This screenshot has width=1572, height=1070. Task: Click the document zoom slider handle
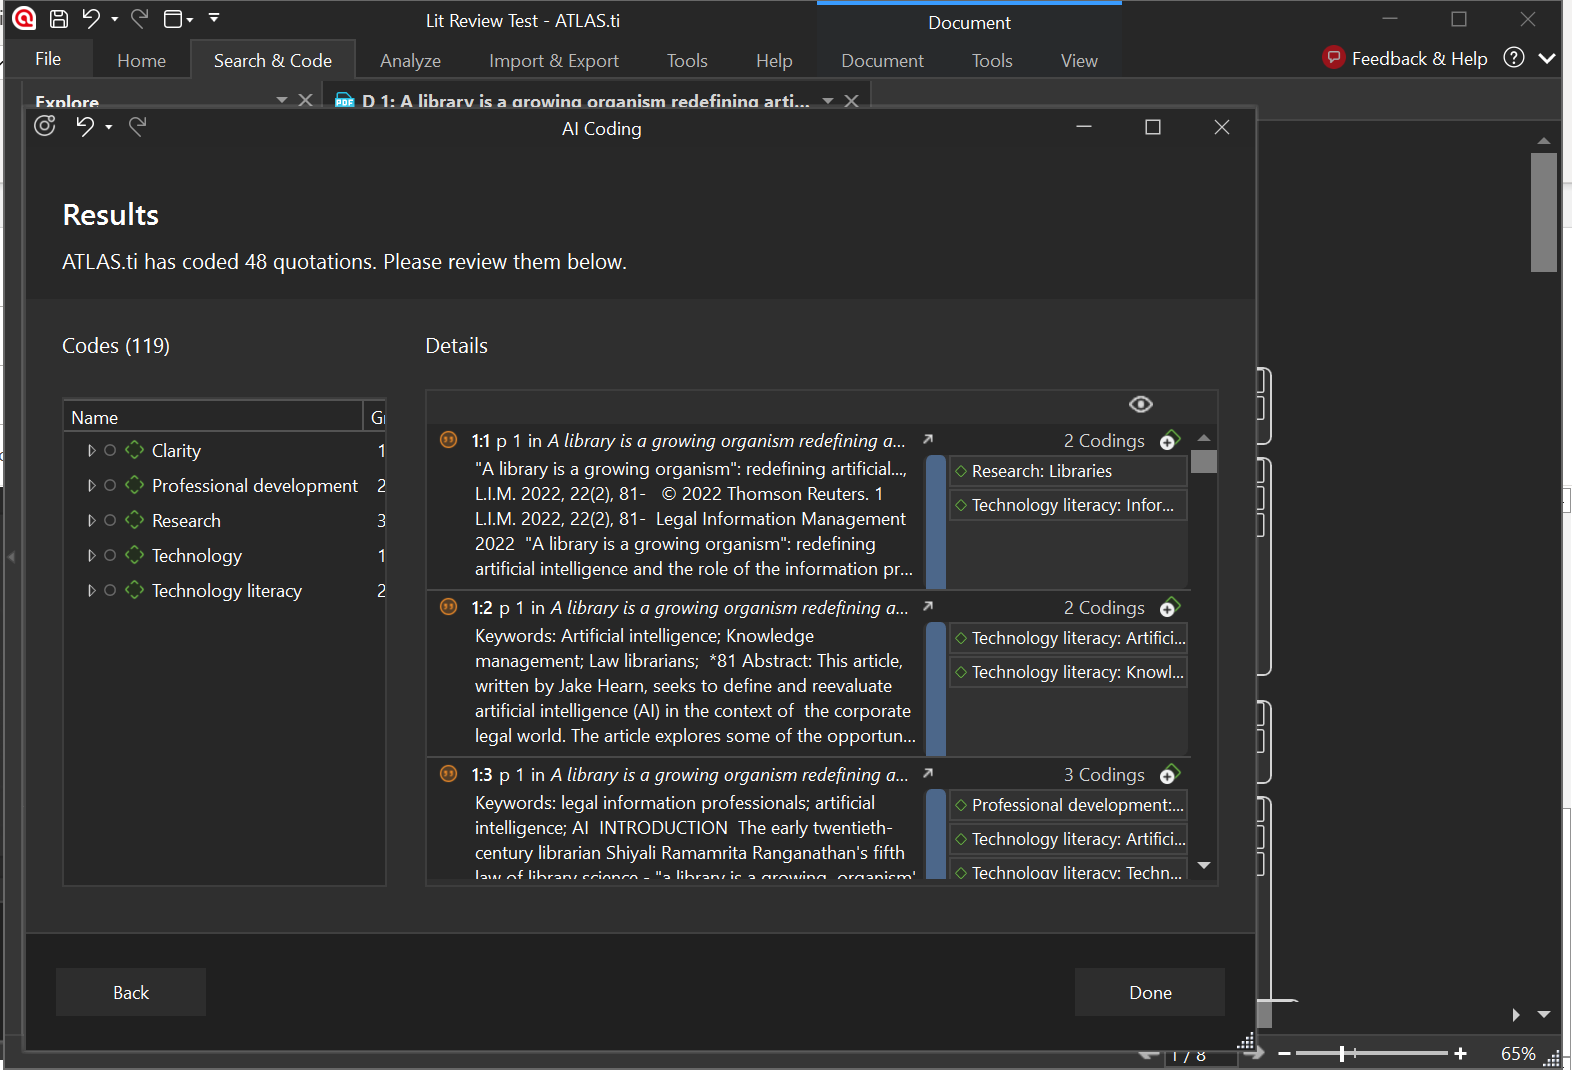[1343, 1053]
